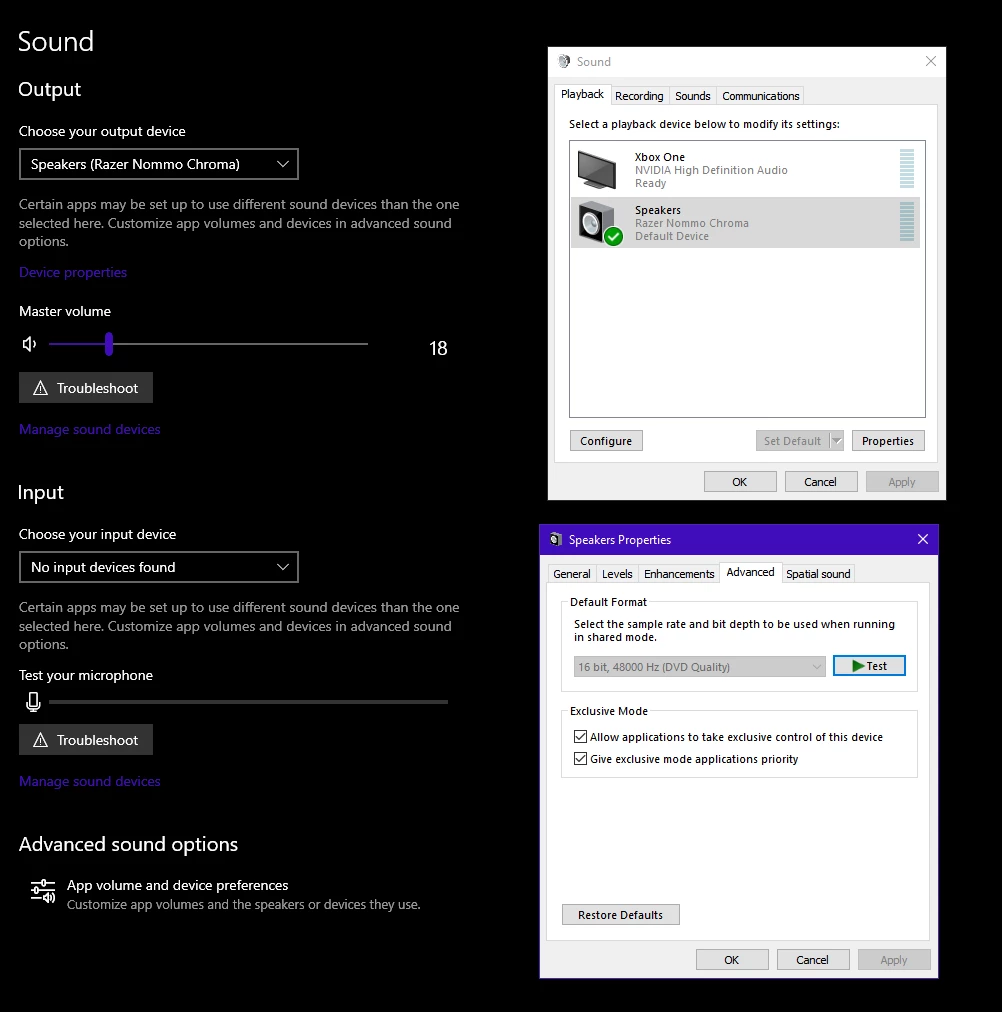Open the Set Default dropdown arrow
The height and width of the screenshot is (1012, 1002).
837,441
